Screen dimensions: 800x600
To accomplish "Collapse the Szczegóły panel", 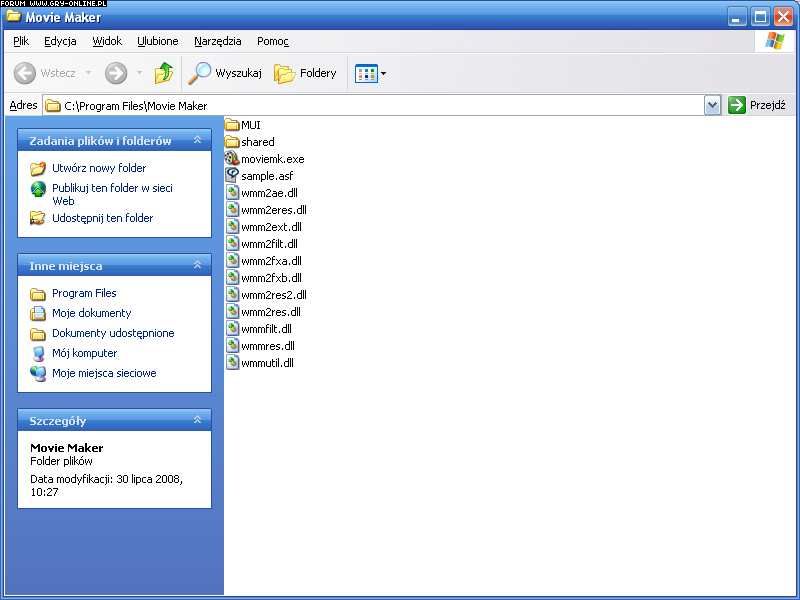I will 197,420.
